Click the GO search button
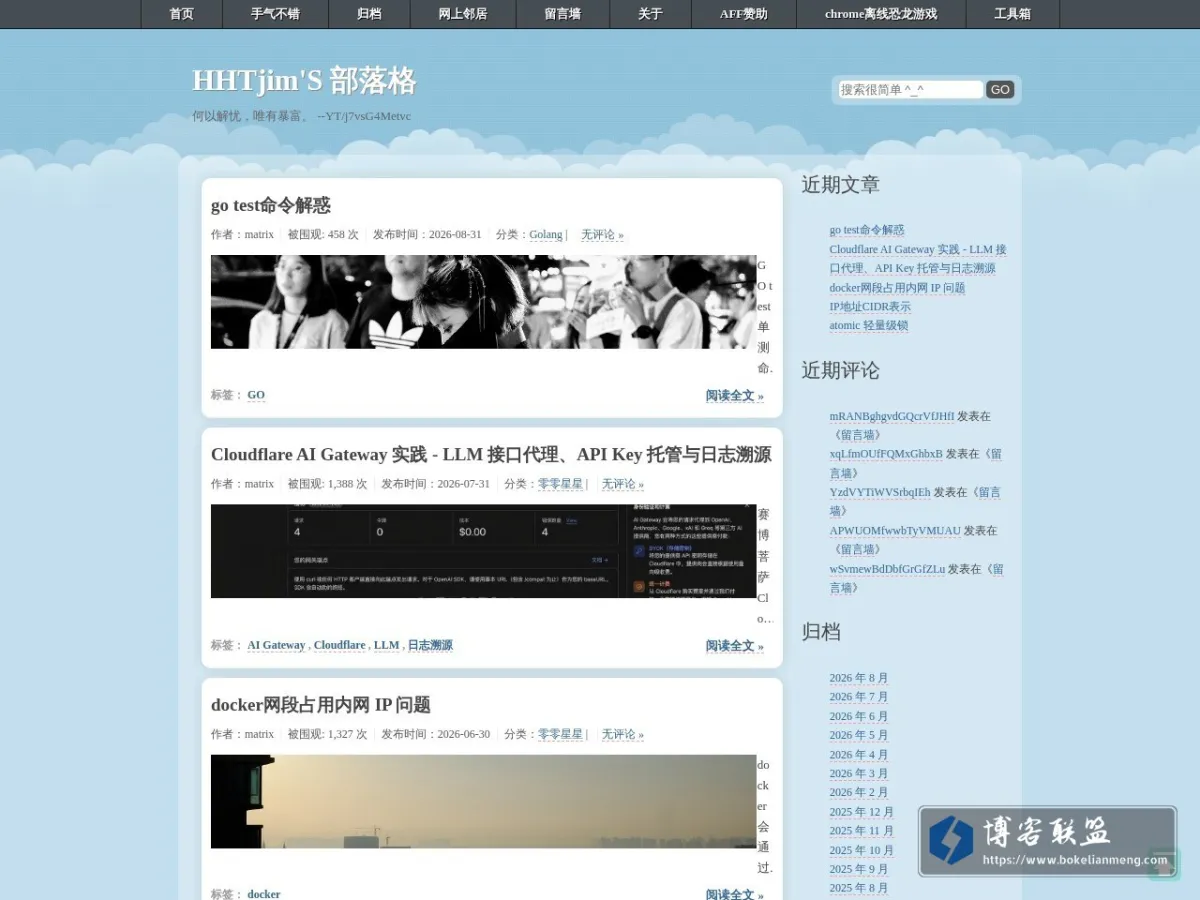 1000,89
